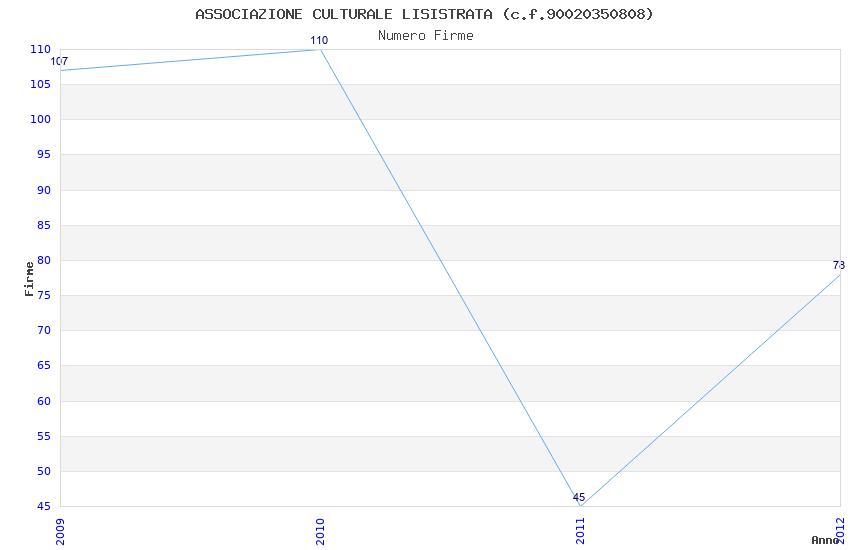The width and height of the screenshot is (850, 550).
Task: Select x-axis year 2012
Action: pyautogui.click(x=840, y=532)
